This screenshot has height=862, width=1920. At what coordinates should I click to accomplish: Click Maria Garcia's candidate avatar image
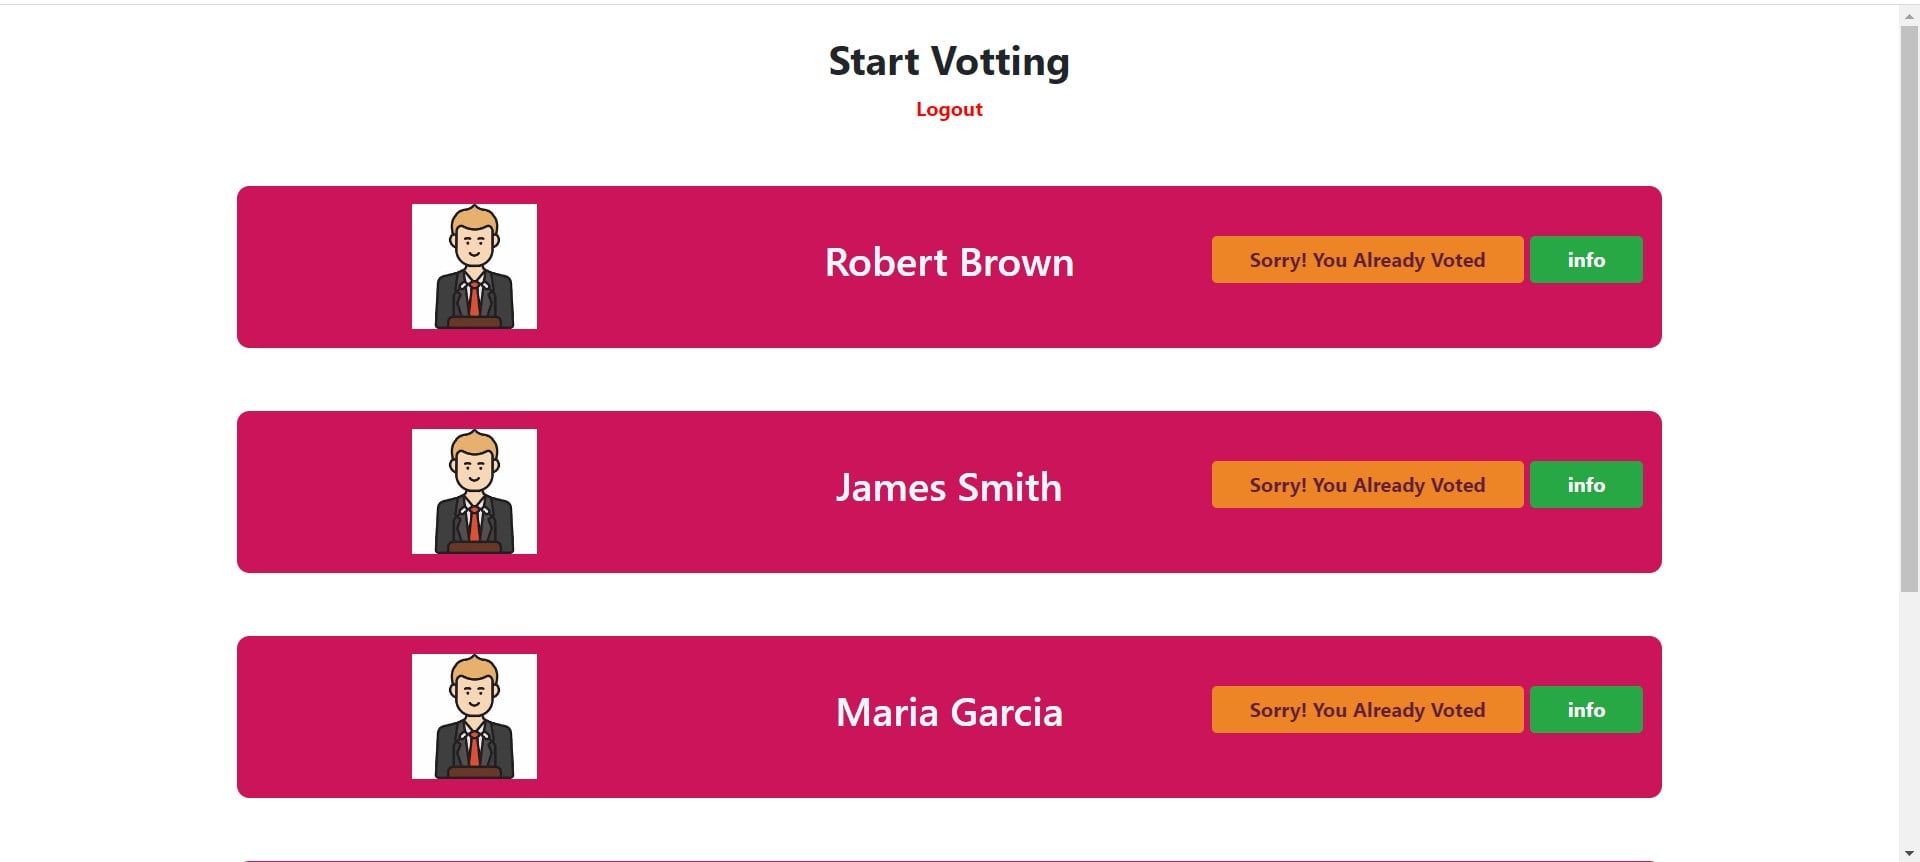[x=474, y=716]
